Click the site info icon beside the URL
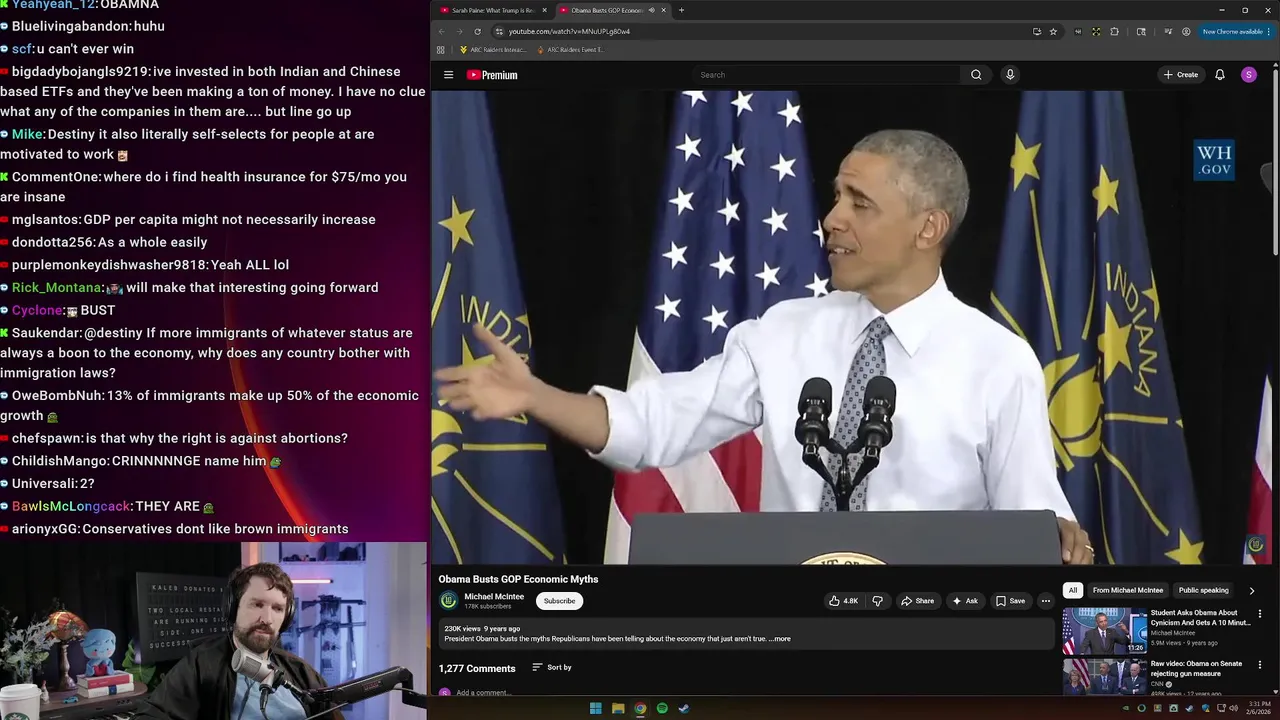The image size is (1280, 720). 499,31
